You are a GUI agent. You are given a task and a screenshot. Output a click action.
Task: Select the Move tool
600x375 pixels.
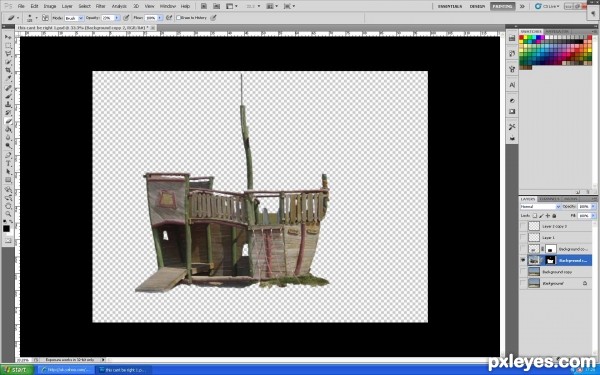(x=8, y=37)
